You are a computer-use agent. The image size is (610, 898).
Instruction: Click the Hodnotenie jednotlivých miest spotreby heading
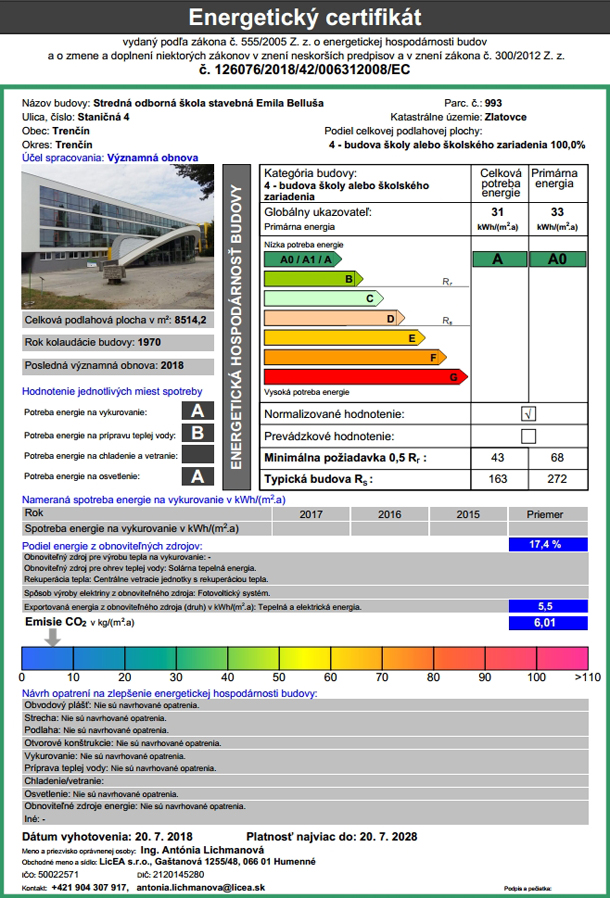click(112, 391)
